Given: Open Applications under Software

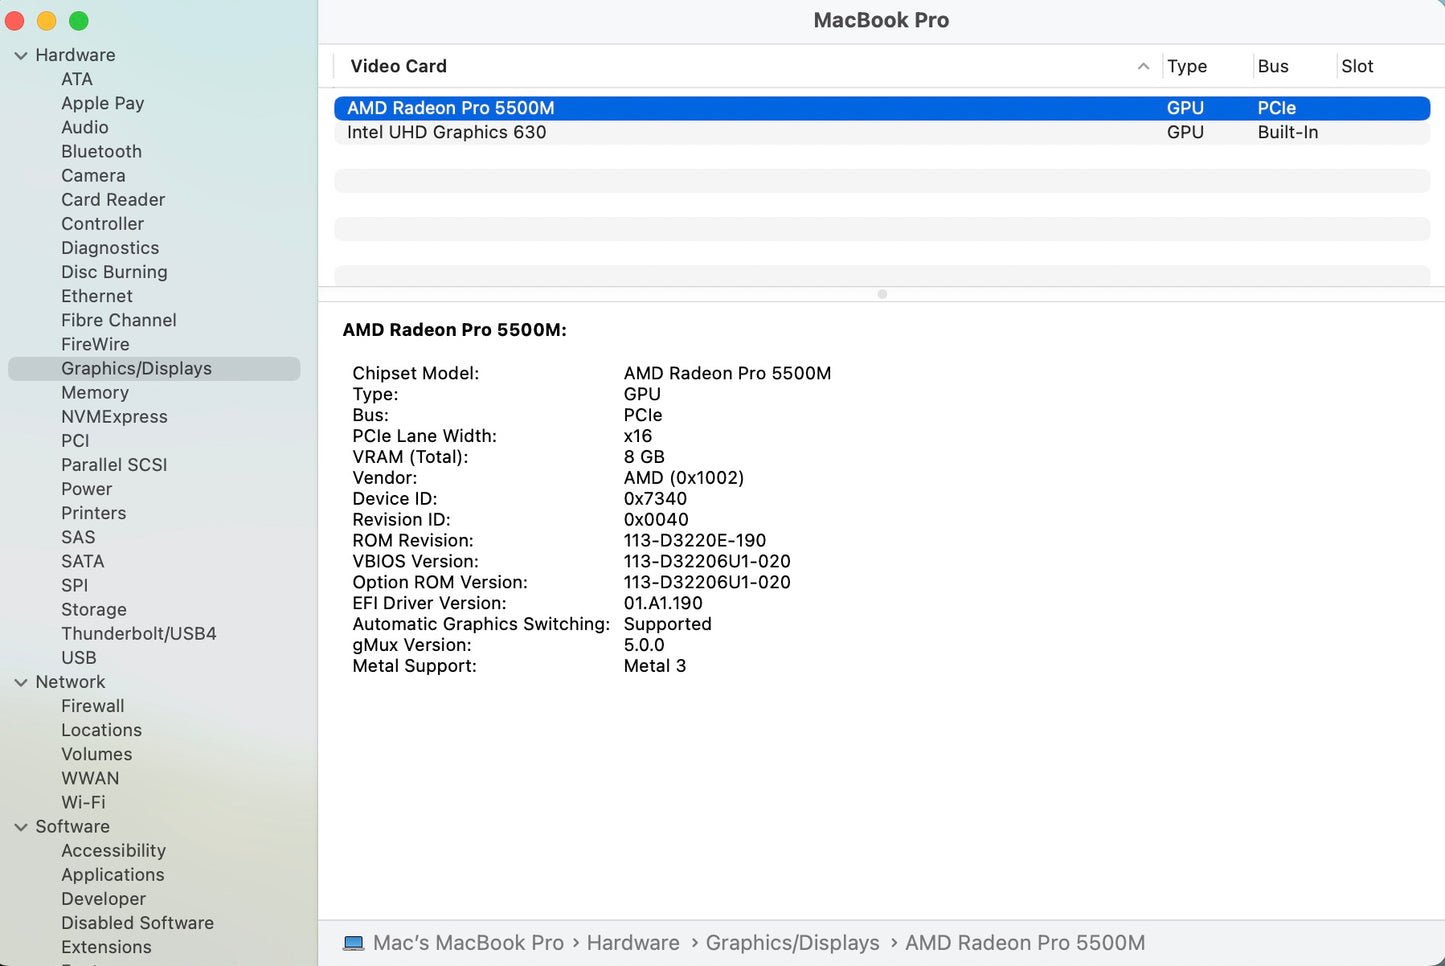Looking at the screenshot, I should click(112, 875).
